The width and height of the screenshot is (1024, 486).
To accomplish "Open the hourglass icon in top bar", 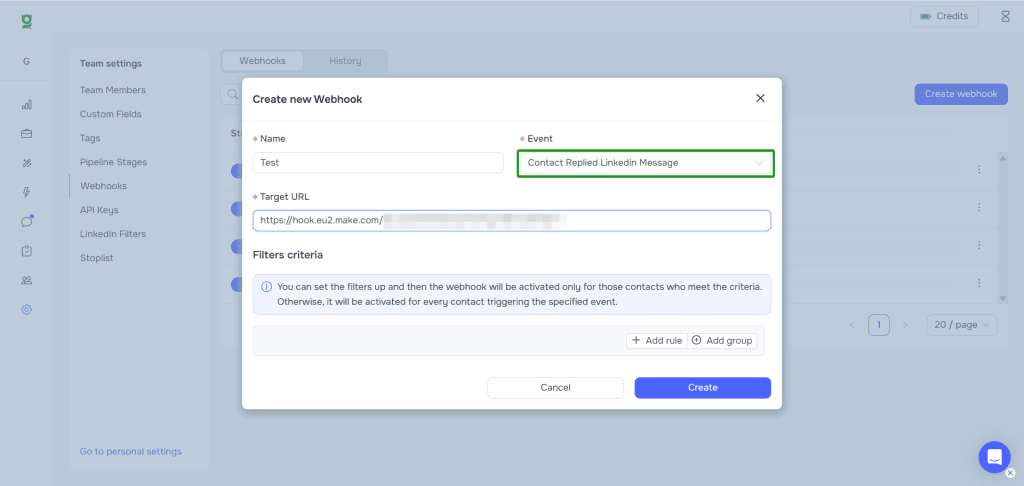I will pos(1005,16).
